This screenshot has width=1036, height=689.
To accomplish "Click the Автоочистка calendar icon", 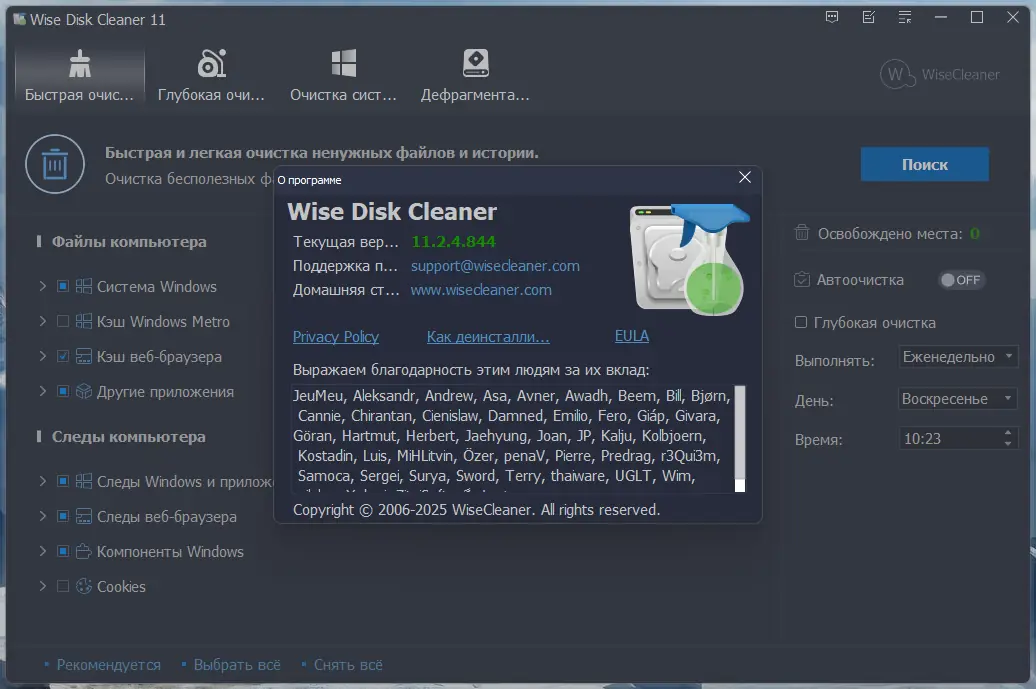I will pos(801,279).
